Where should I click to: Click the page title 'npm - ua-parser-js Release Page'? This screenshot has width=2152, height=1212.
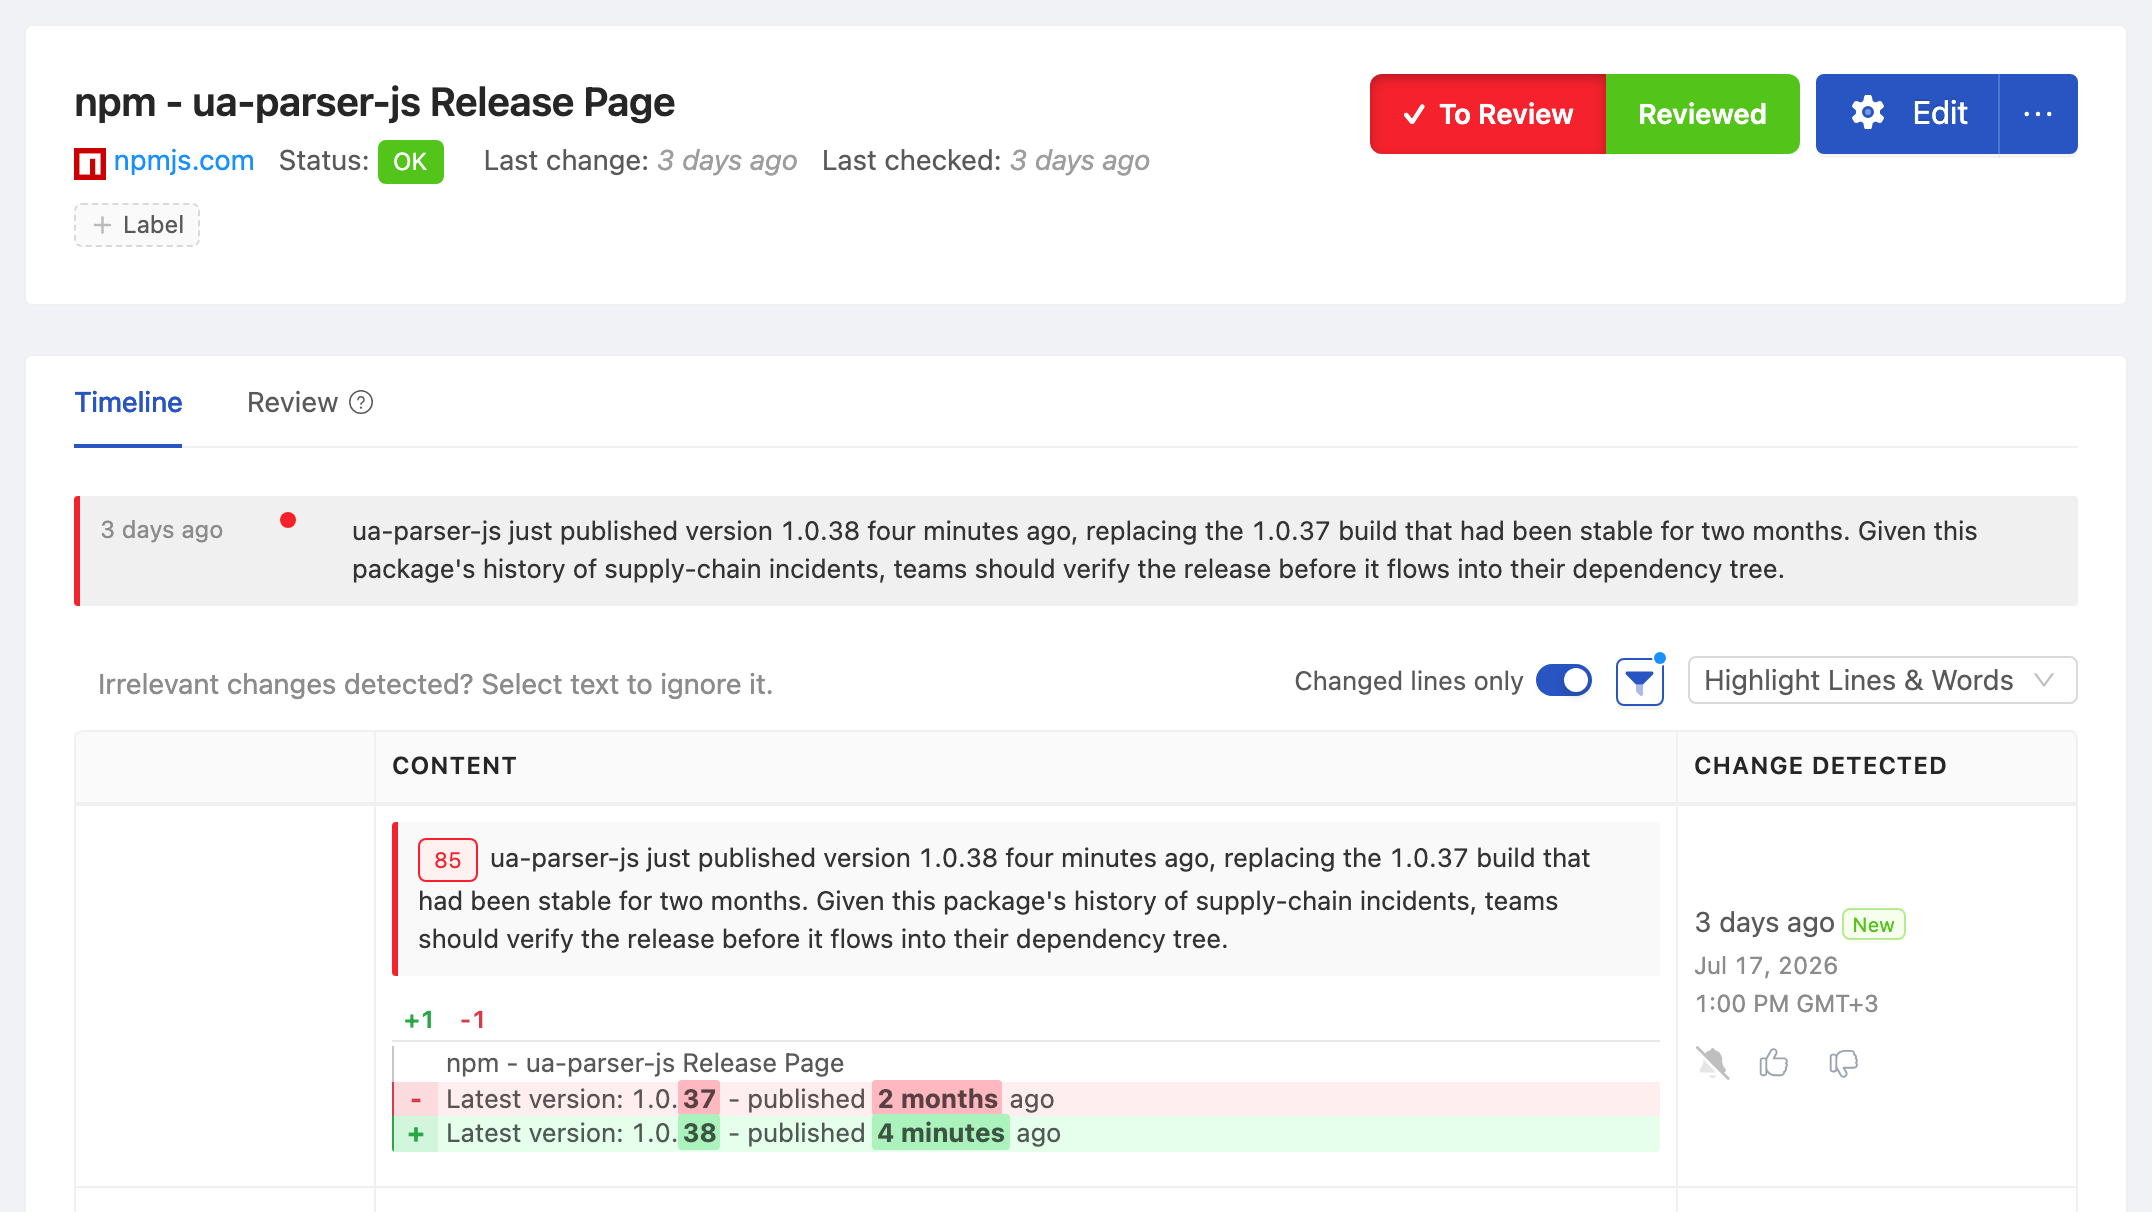(x=375, y=102)
